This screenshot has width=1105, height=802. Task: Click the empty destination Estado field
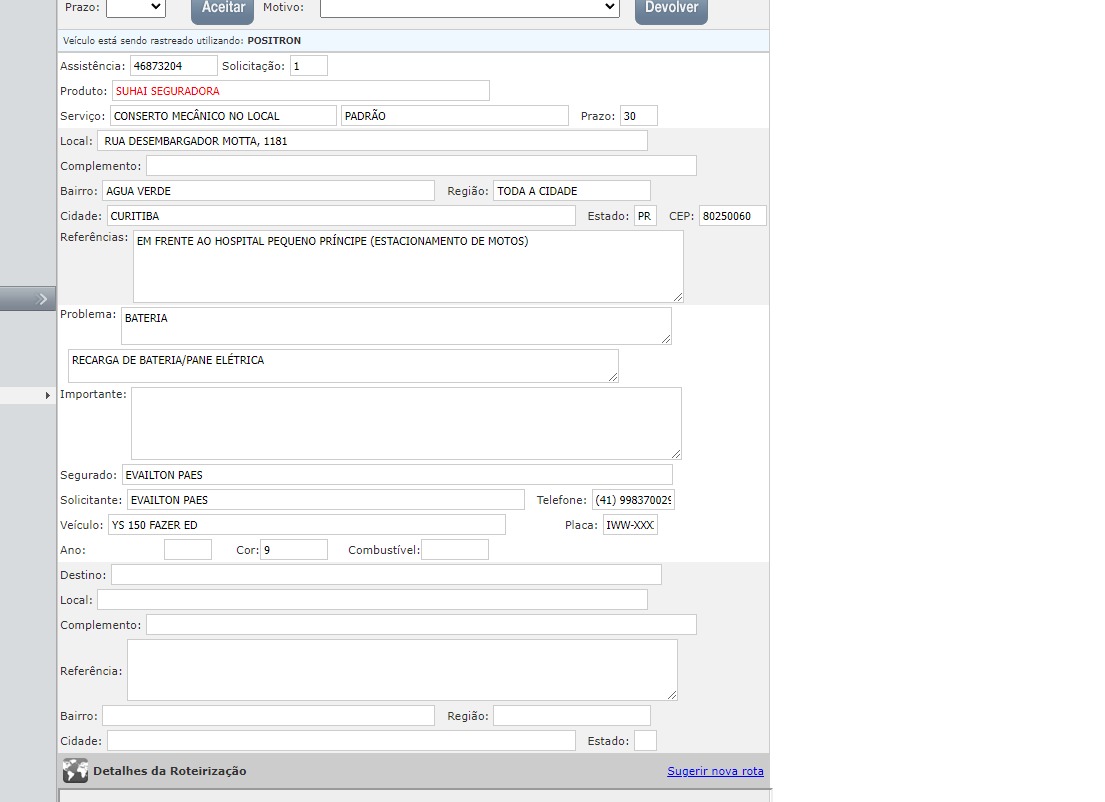[x=646, y=741]
